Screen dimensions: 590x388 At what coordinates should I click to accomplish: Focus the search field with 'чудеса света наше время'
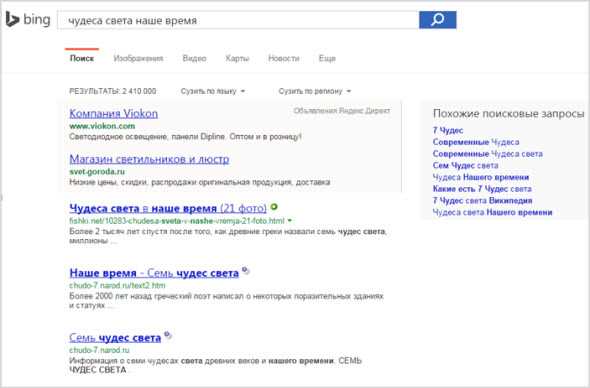[x=238, y=20]
